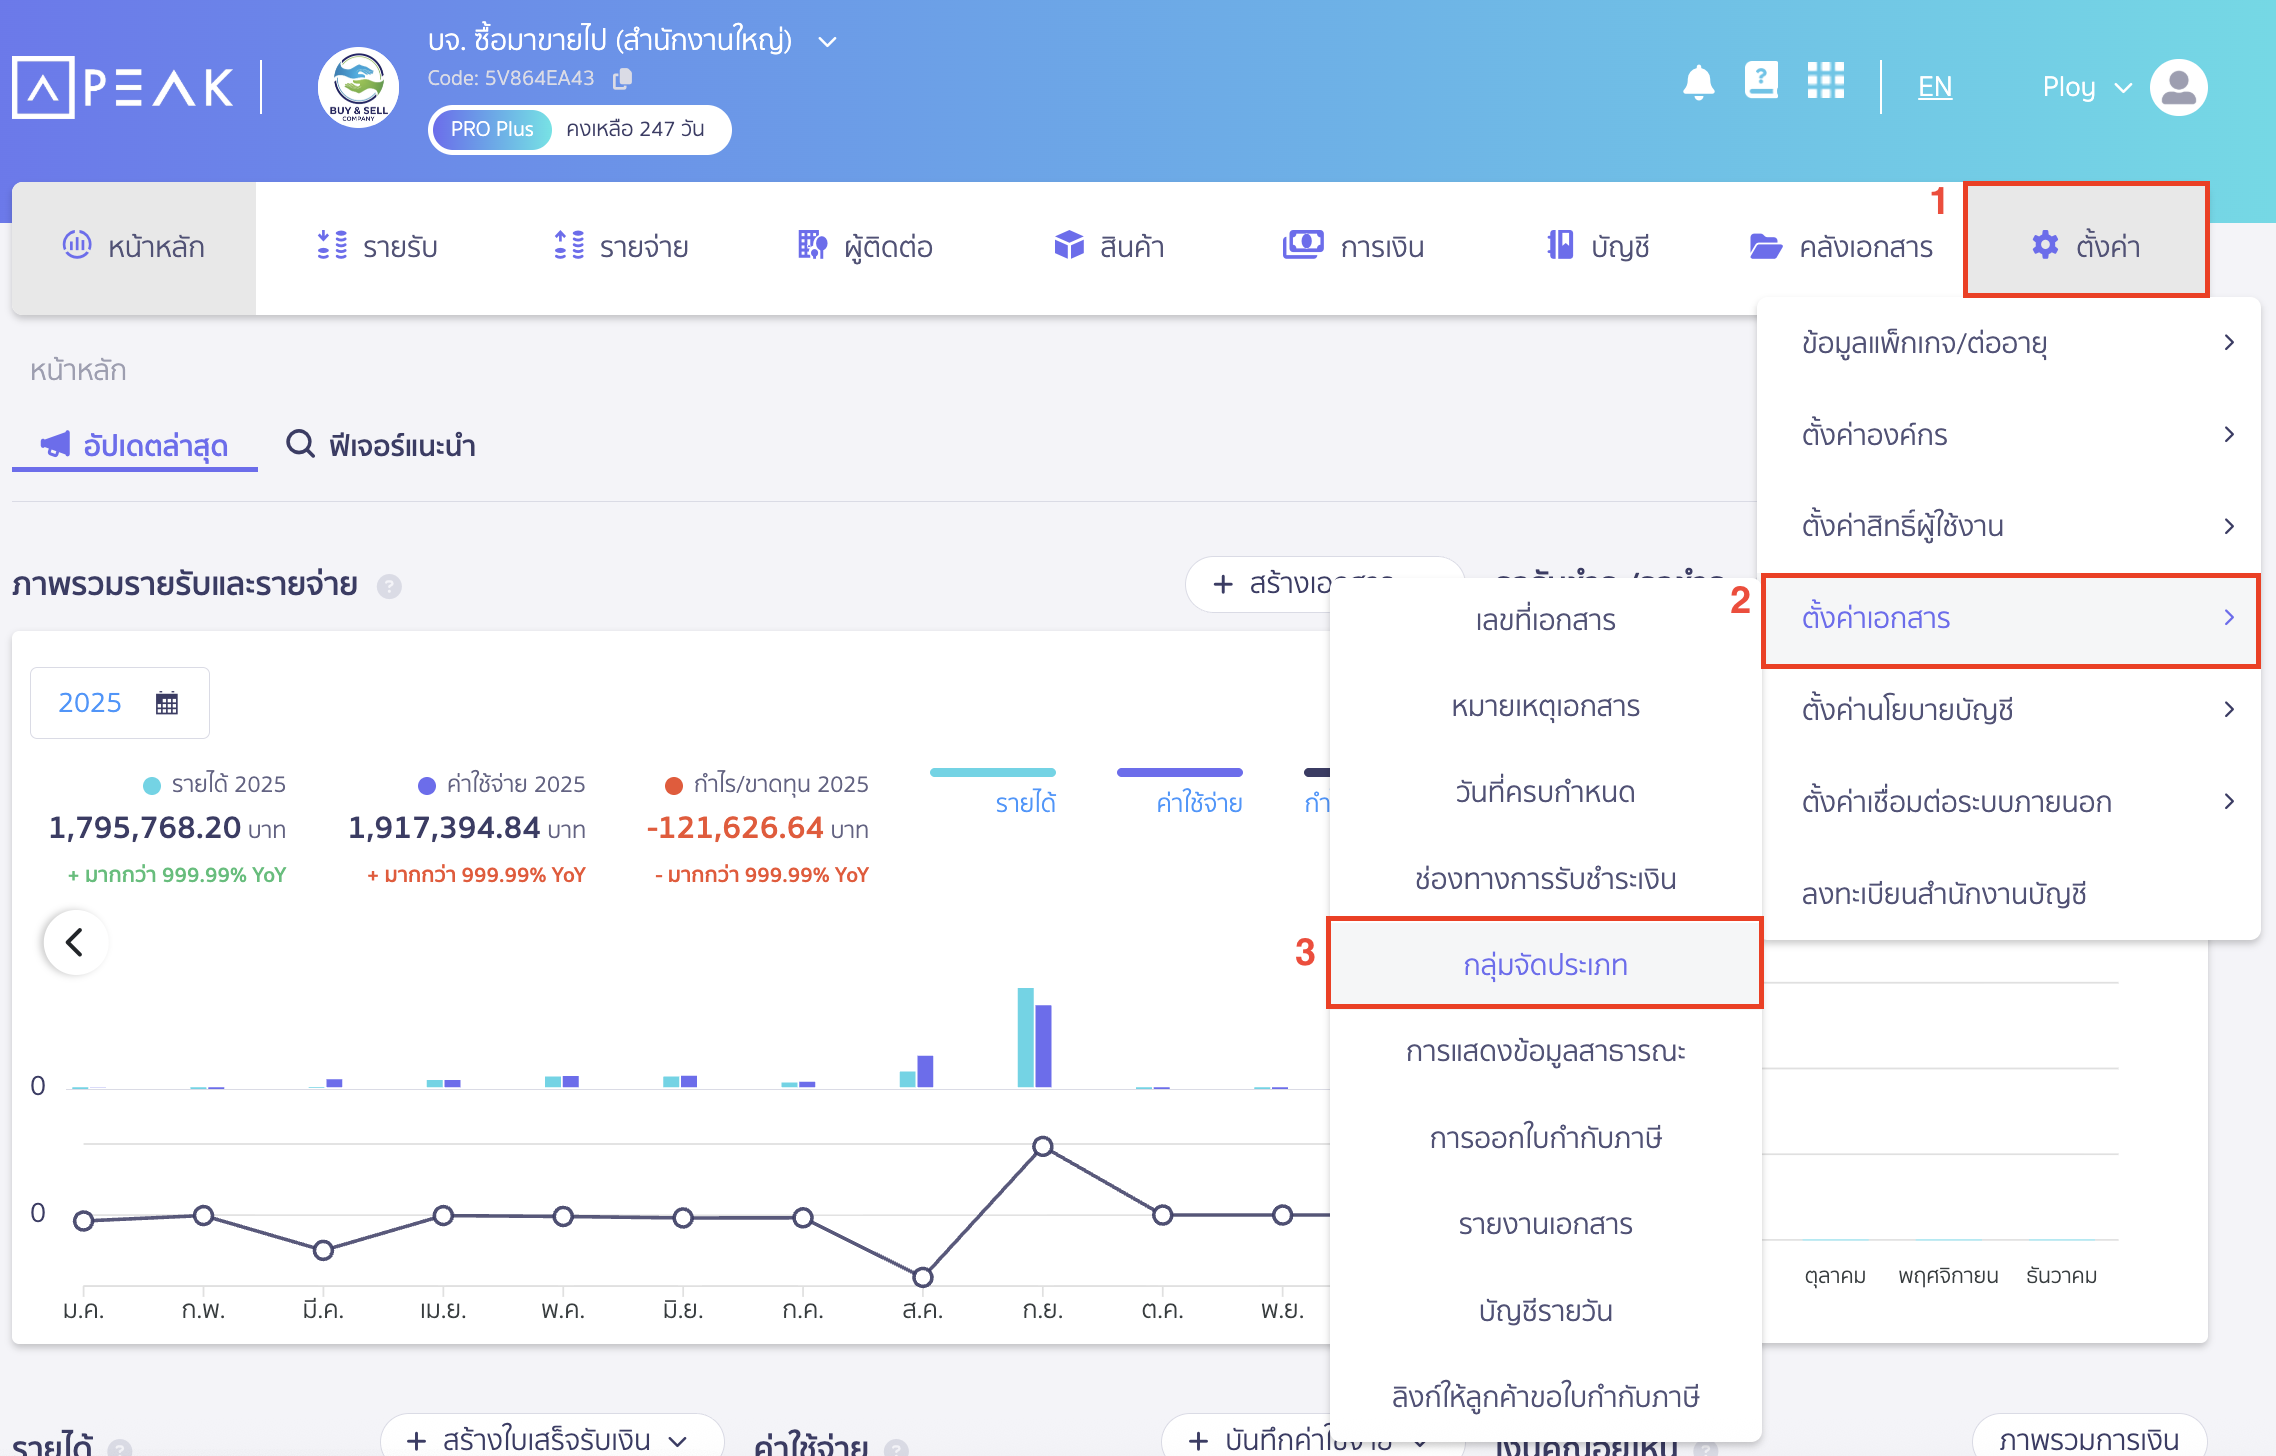Click the notification bell
Viewport: 2276px width, 1456px height.
pos(1699,83)
